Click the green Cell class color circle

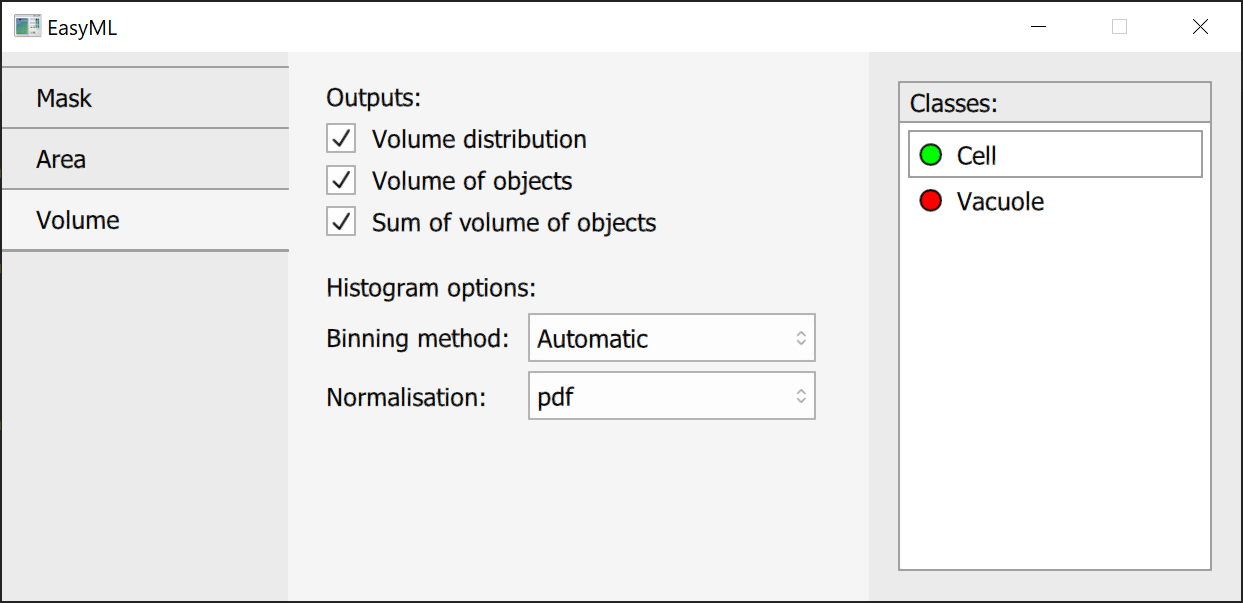click(931, 155)
